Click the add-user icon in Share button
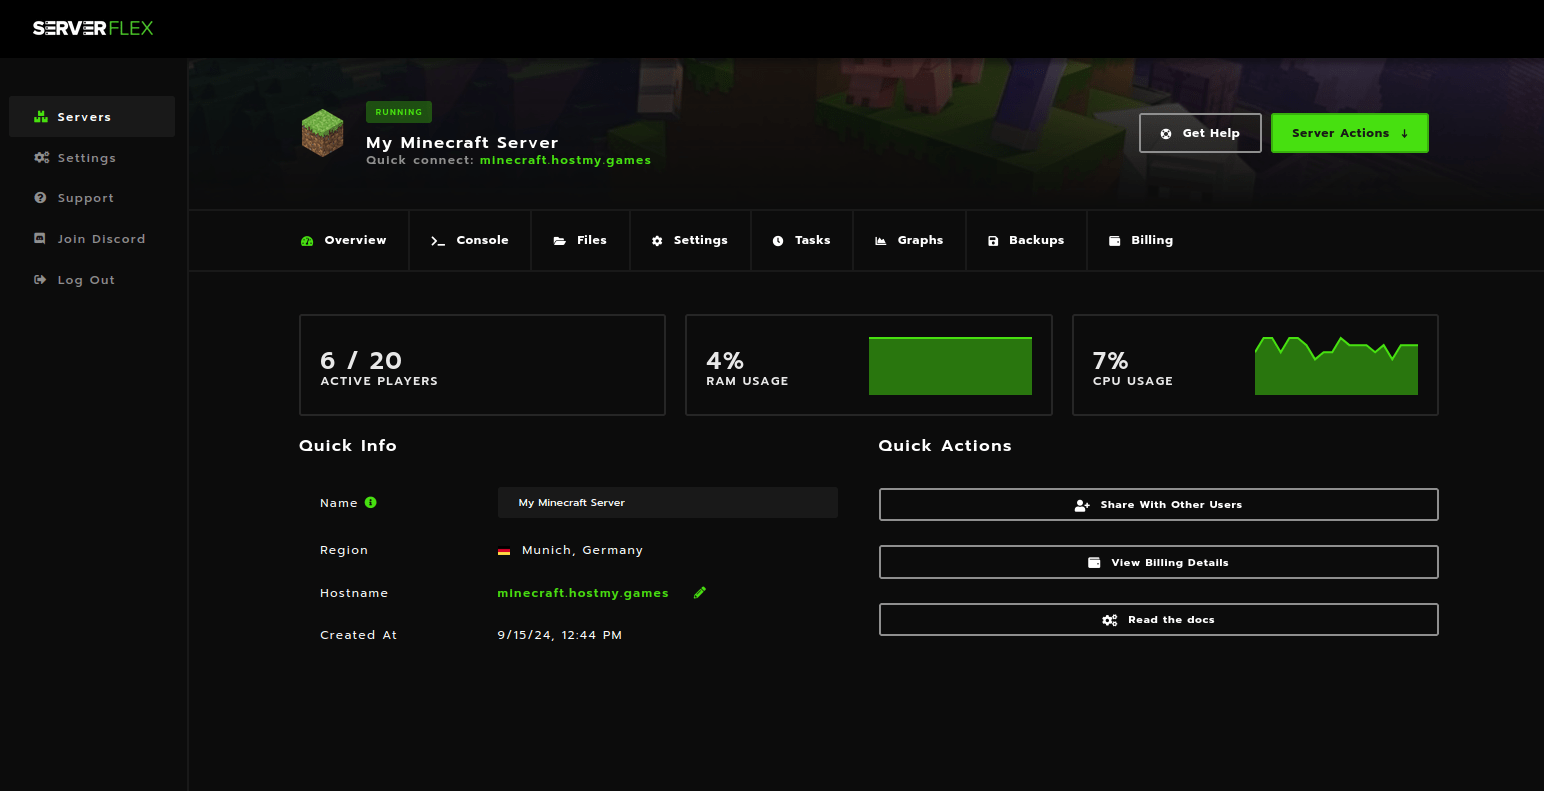The width and height of the screenshot is (1544, 791). click(x=1082, y=506)
